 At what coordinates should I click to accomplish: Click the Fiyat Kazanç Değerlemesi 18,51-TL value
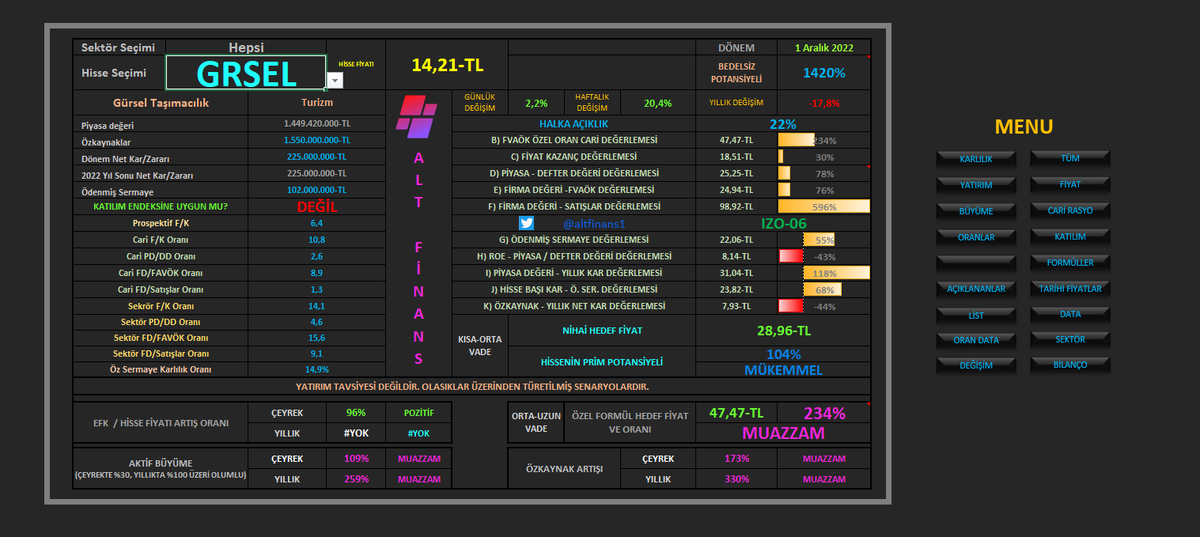[736, 157]
